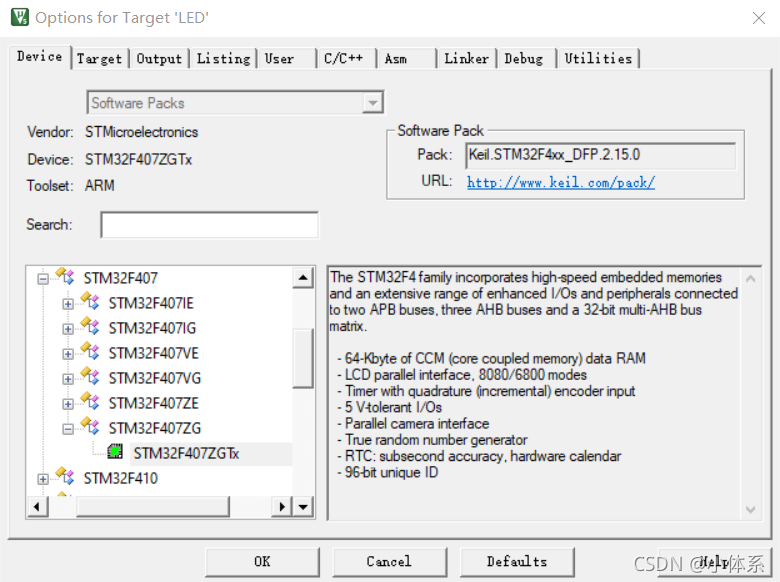Collapse the STM32F407ZG node
This screenshot has width=780, height=582.
68,429
